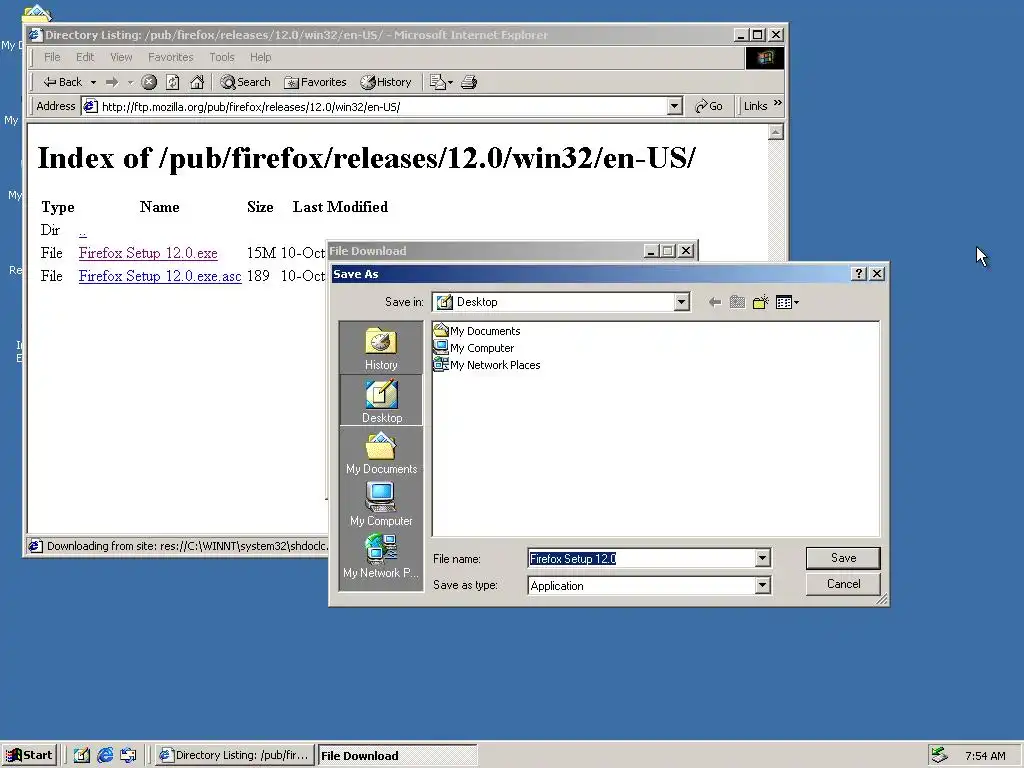This screenshot has width=1024, height=768.
Task: Click the Create New Folder icon
Action: point(760,302)
